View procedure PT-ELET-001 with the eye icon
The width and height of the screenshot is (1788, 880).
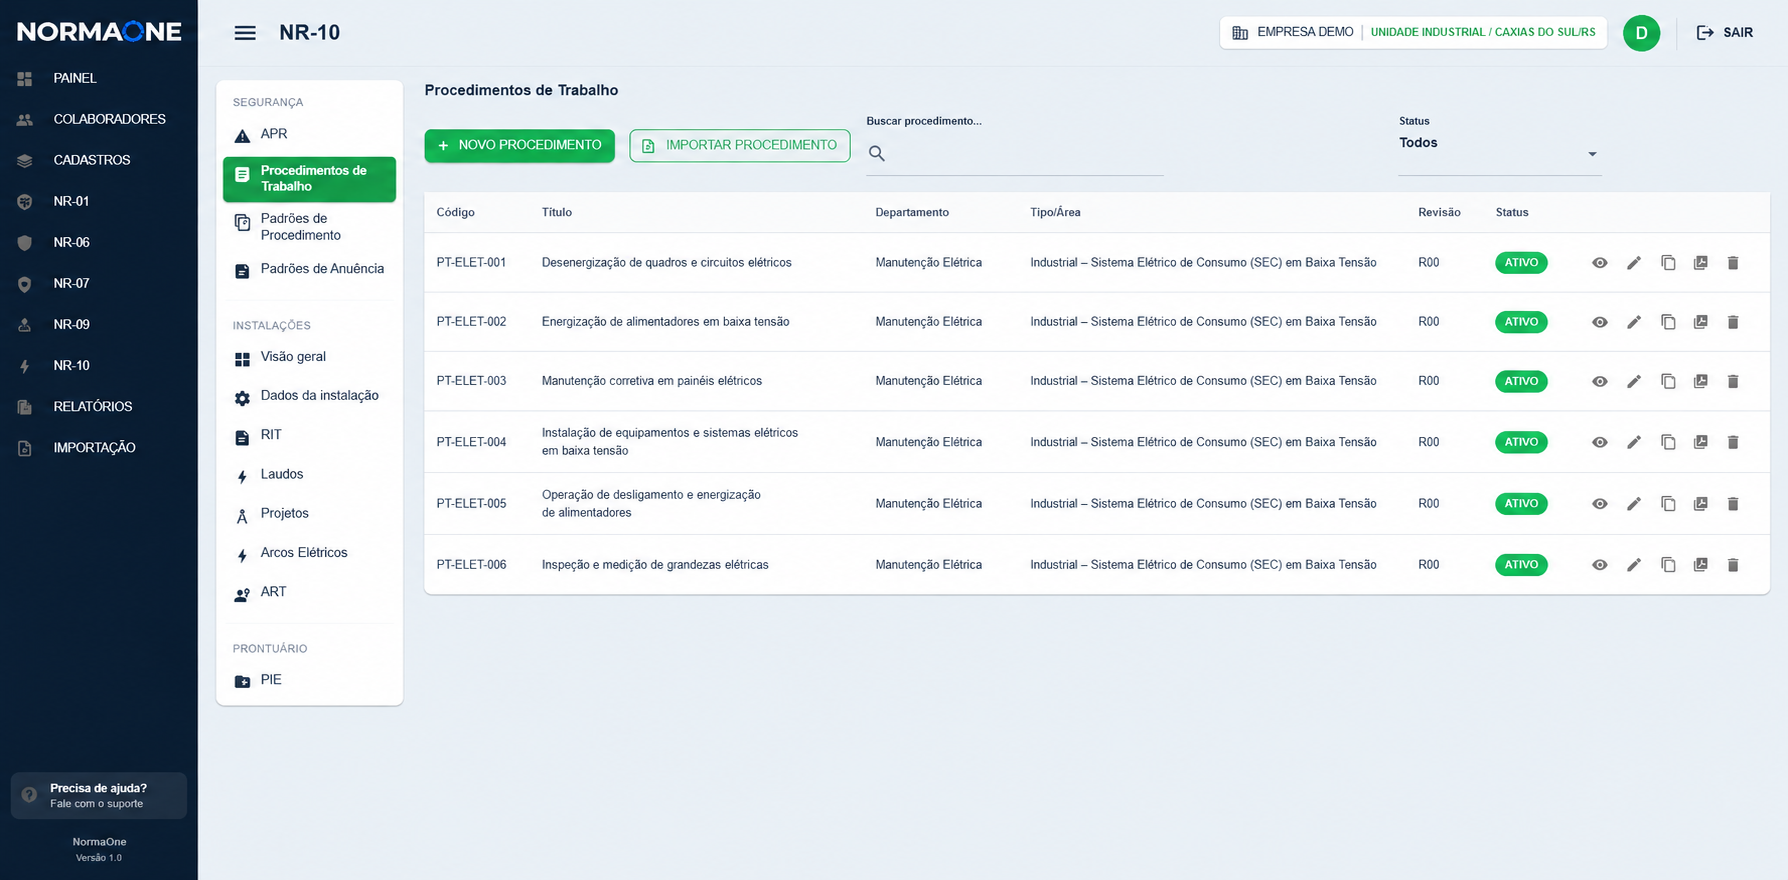click(1600, 263)
